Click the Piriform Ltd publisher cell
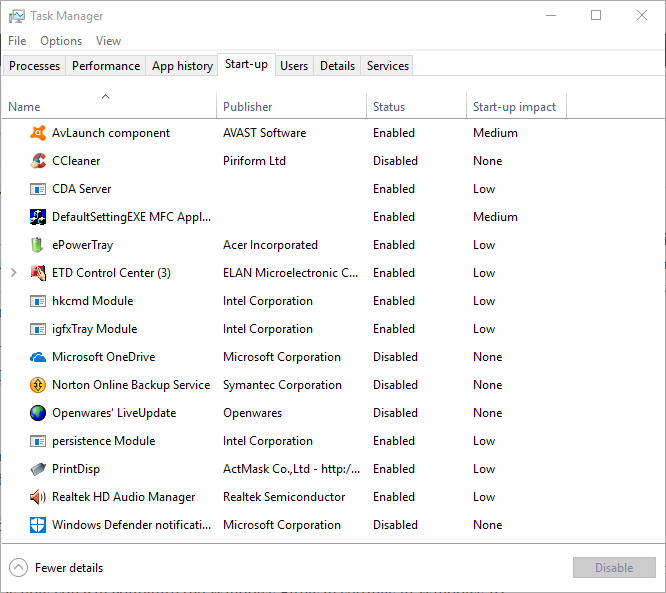Image resolution: width=666 pixels, height=593 pixels. 254,161
